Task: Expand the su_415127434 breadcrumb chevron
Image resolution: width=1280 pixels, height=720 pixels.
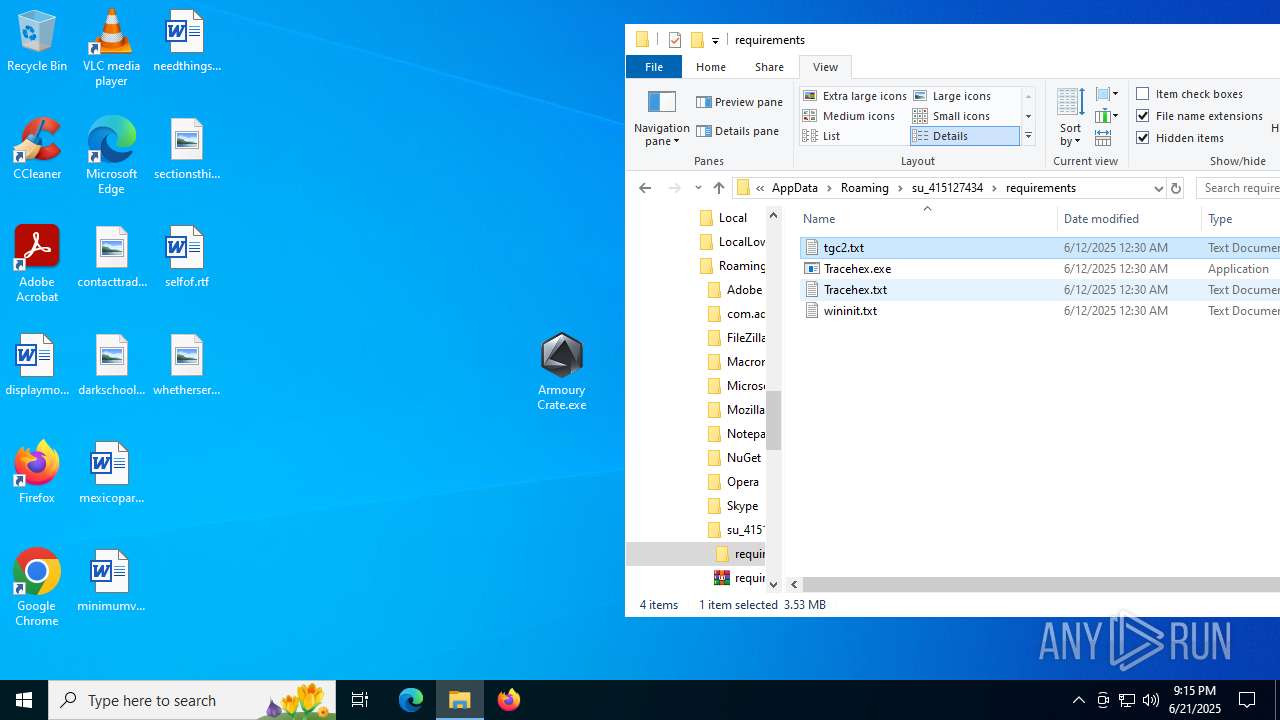Action: click(x=994, y=188)
